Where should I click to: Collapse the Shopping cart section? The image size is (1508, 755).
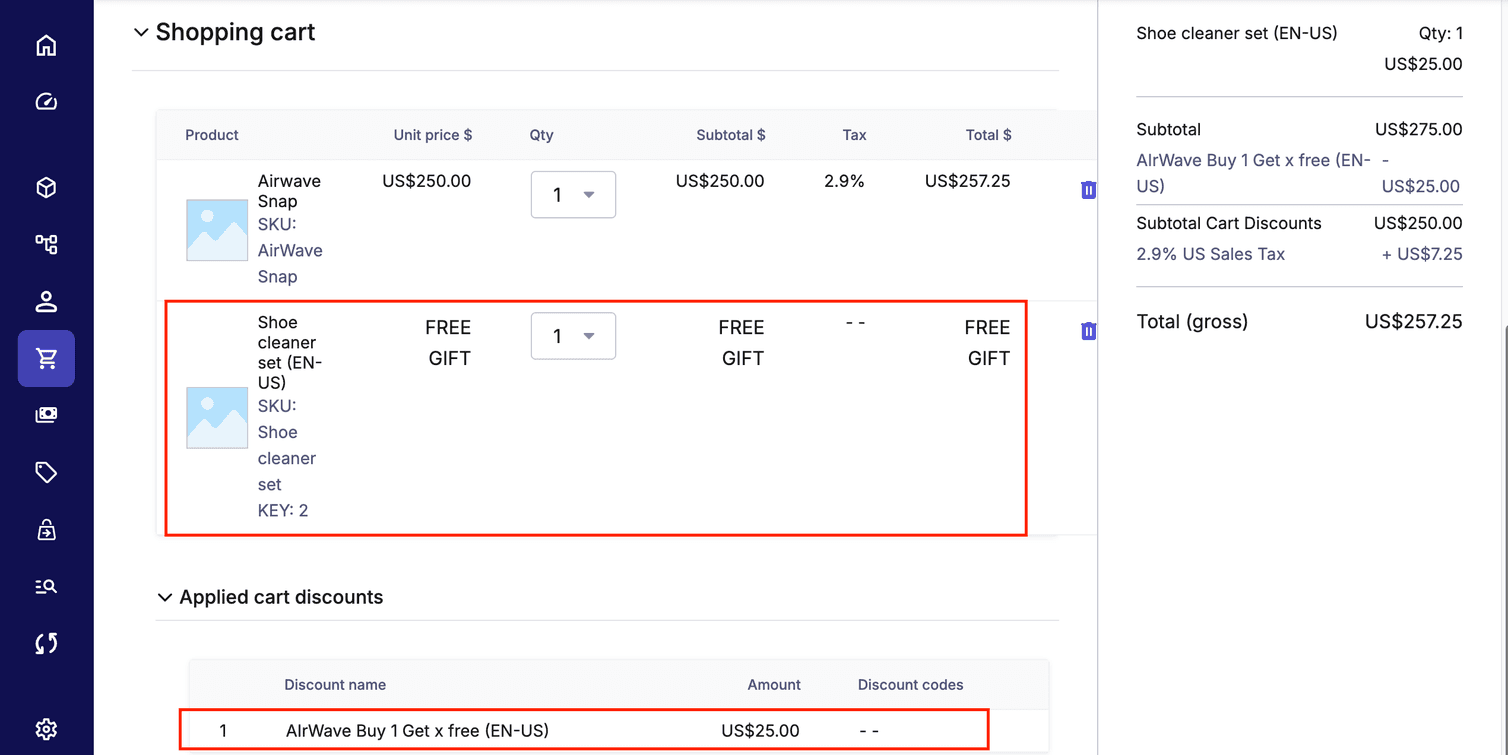[x=140, y=33]
